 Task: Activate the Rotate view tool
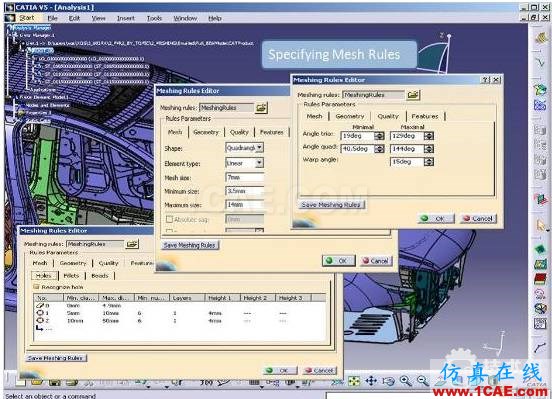(388, 381)
